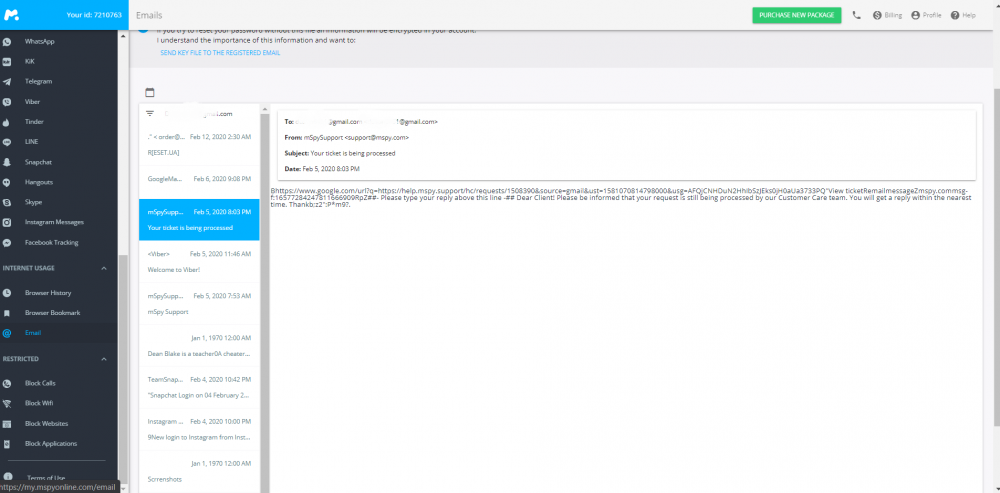Open the Billing page
The image size is (1000, 493).
click(x=887, y=15)
